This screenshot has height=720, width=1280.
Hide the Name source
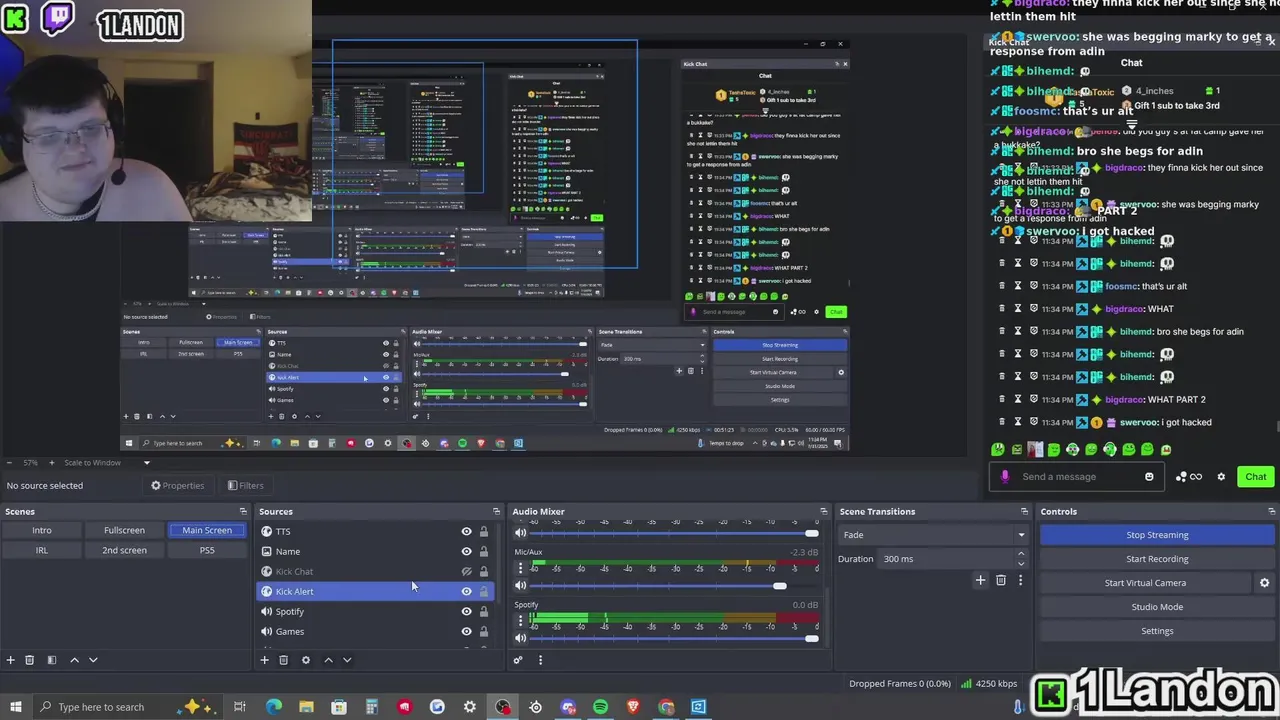point(466,552)
